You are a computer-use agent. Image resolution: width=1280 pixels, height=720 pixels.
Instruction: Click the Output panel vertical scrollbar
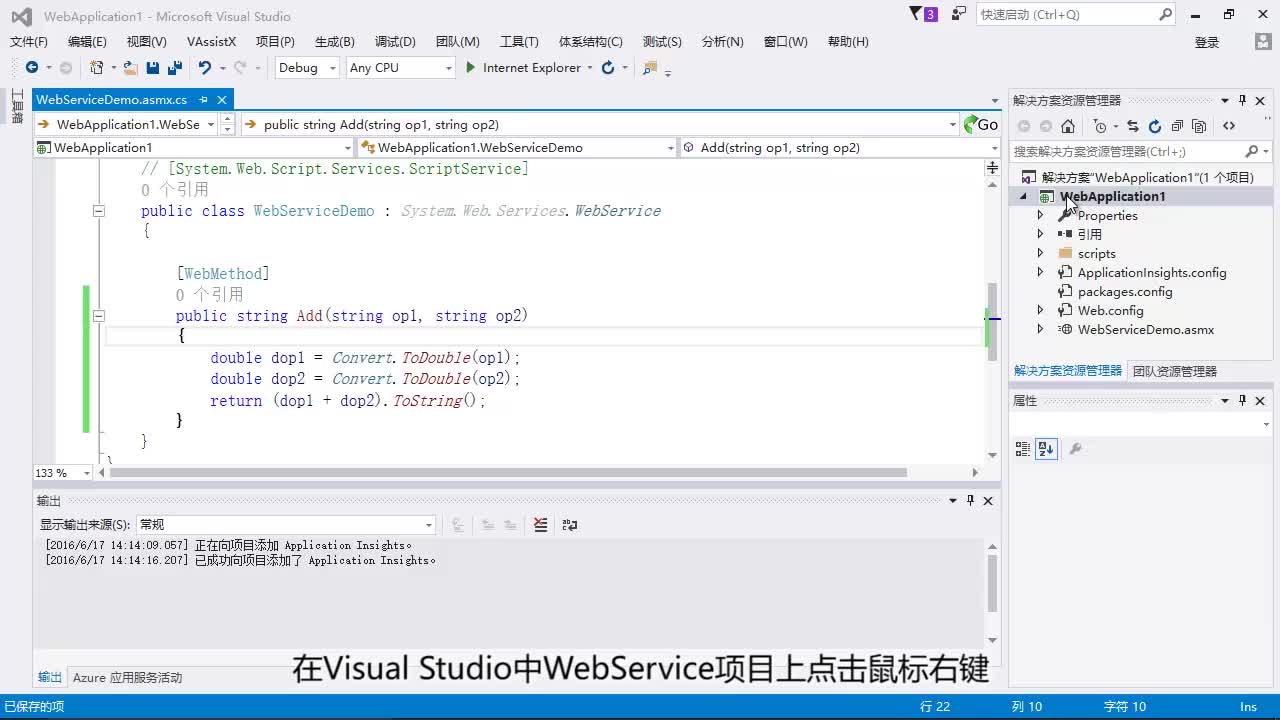click(x=992, y=583)
